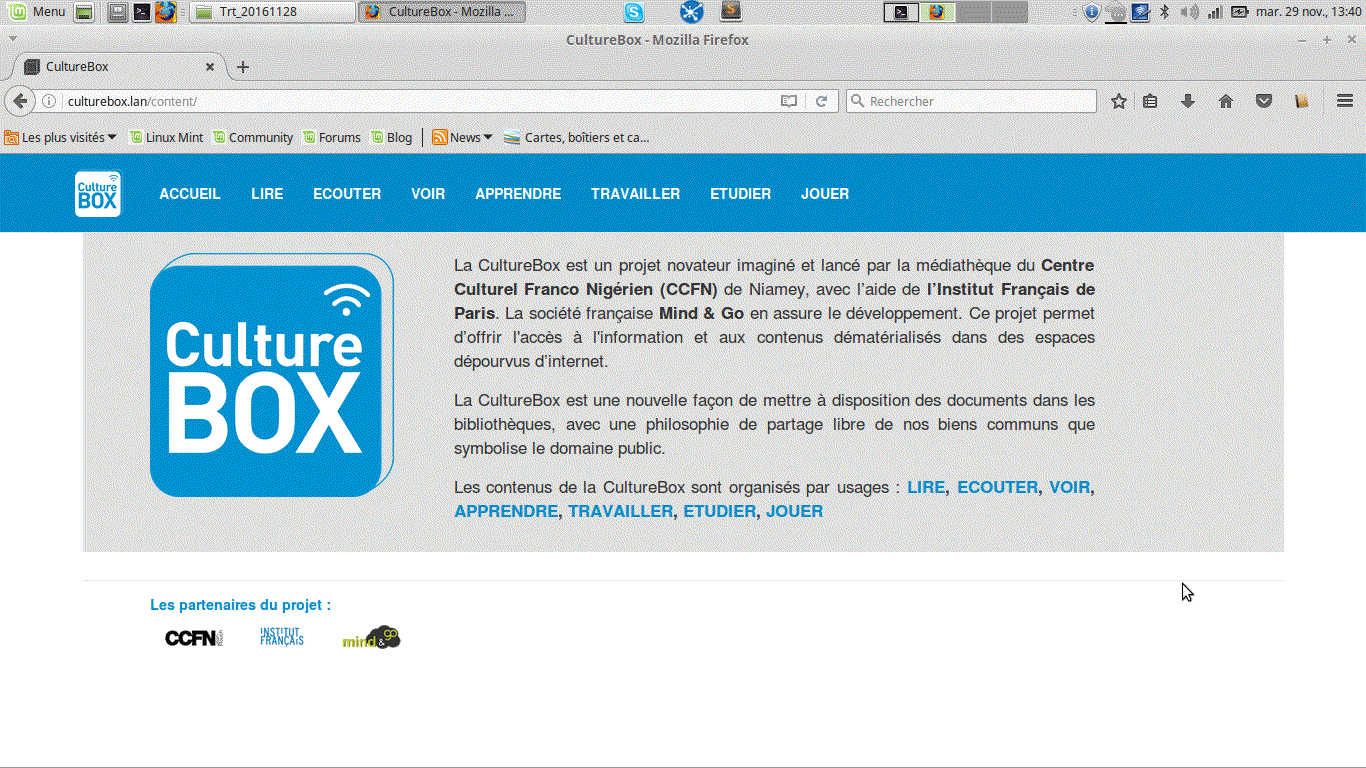Screen dimensions: 1366x768
Task: Open Sublime Text icon in the panel
Action: (x=732, y=12)
